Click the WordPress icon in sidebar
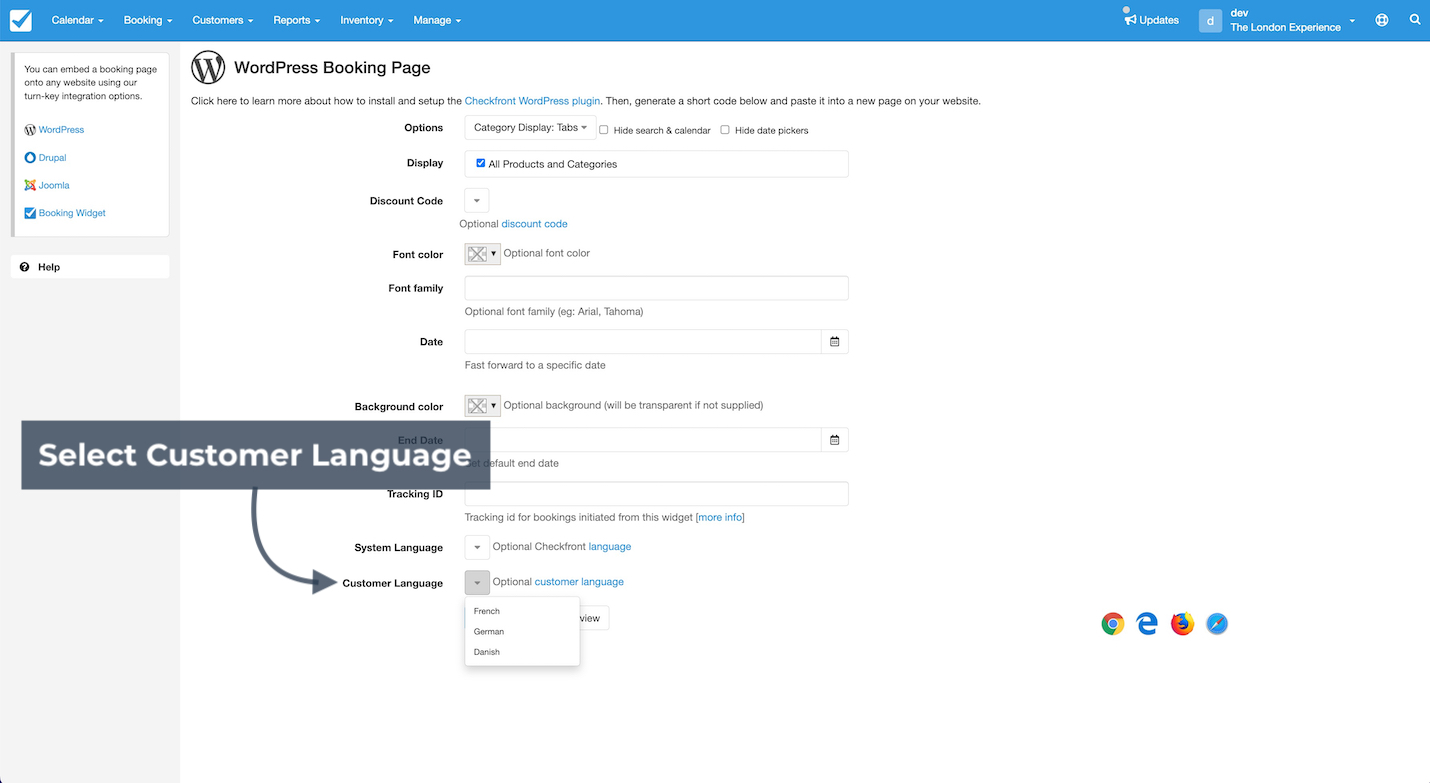Screen dimensions: 1430x783 (x=30, y=130)
